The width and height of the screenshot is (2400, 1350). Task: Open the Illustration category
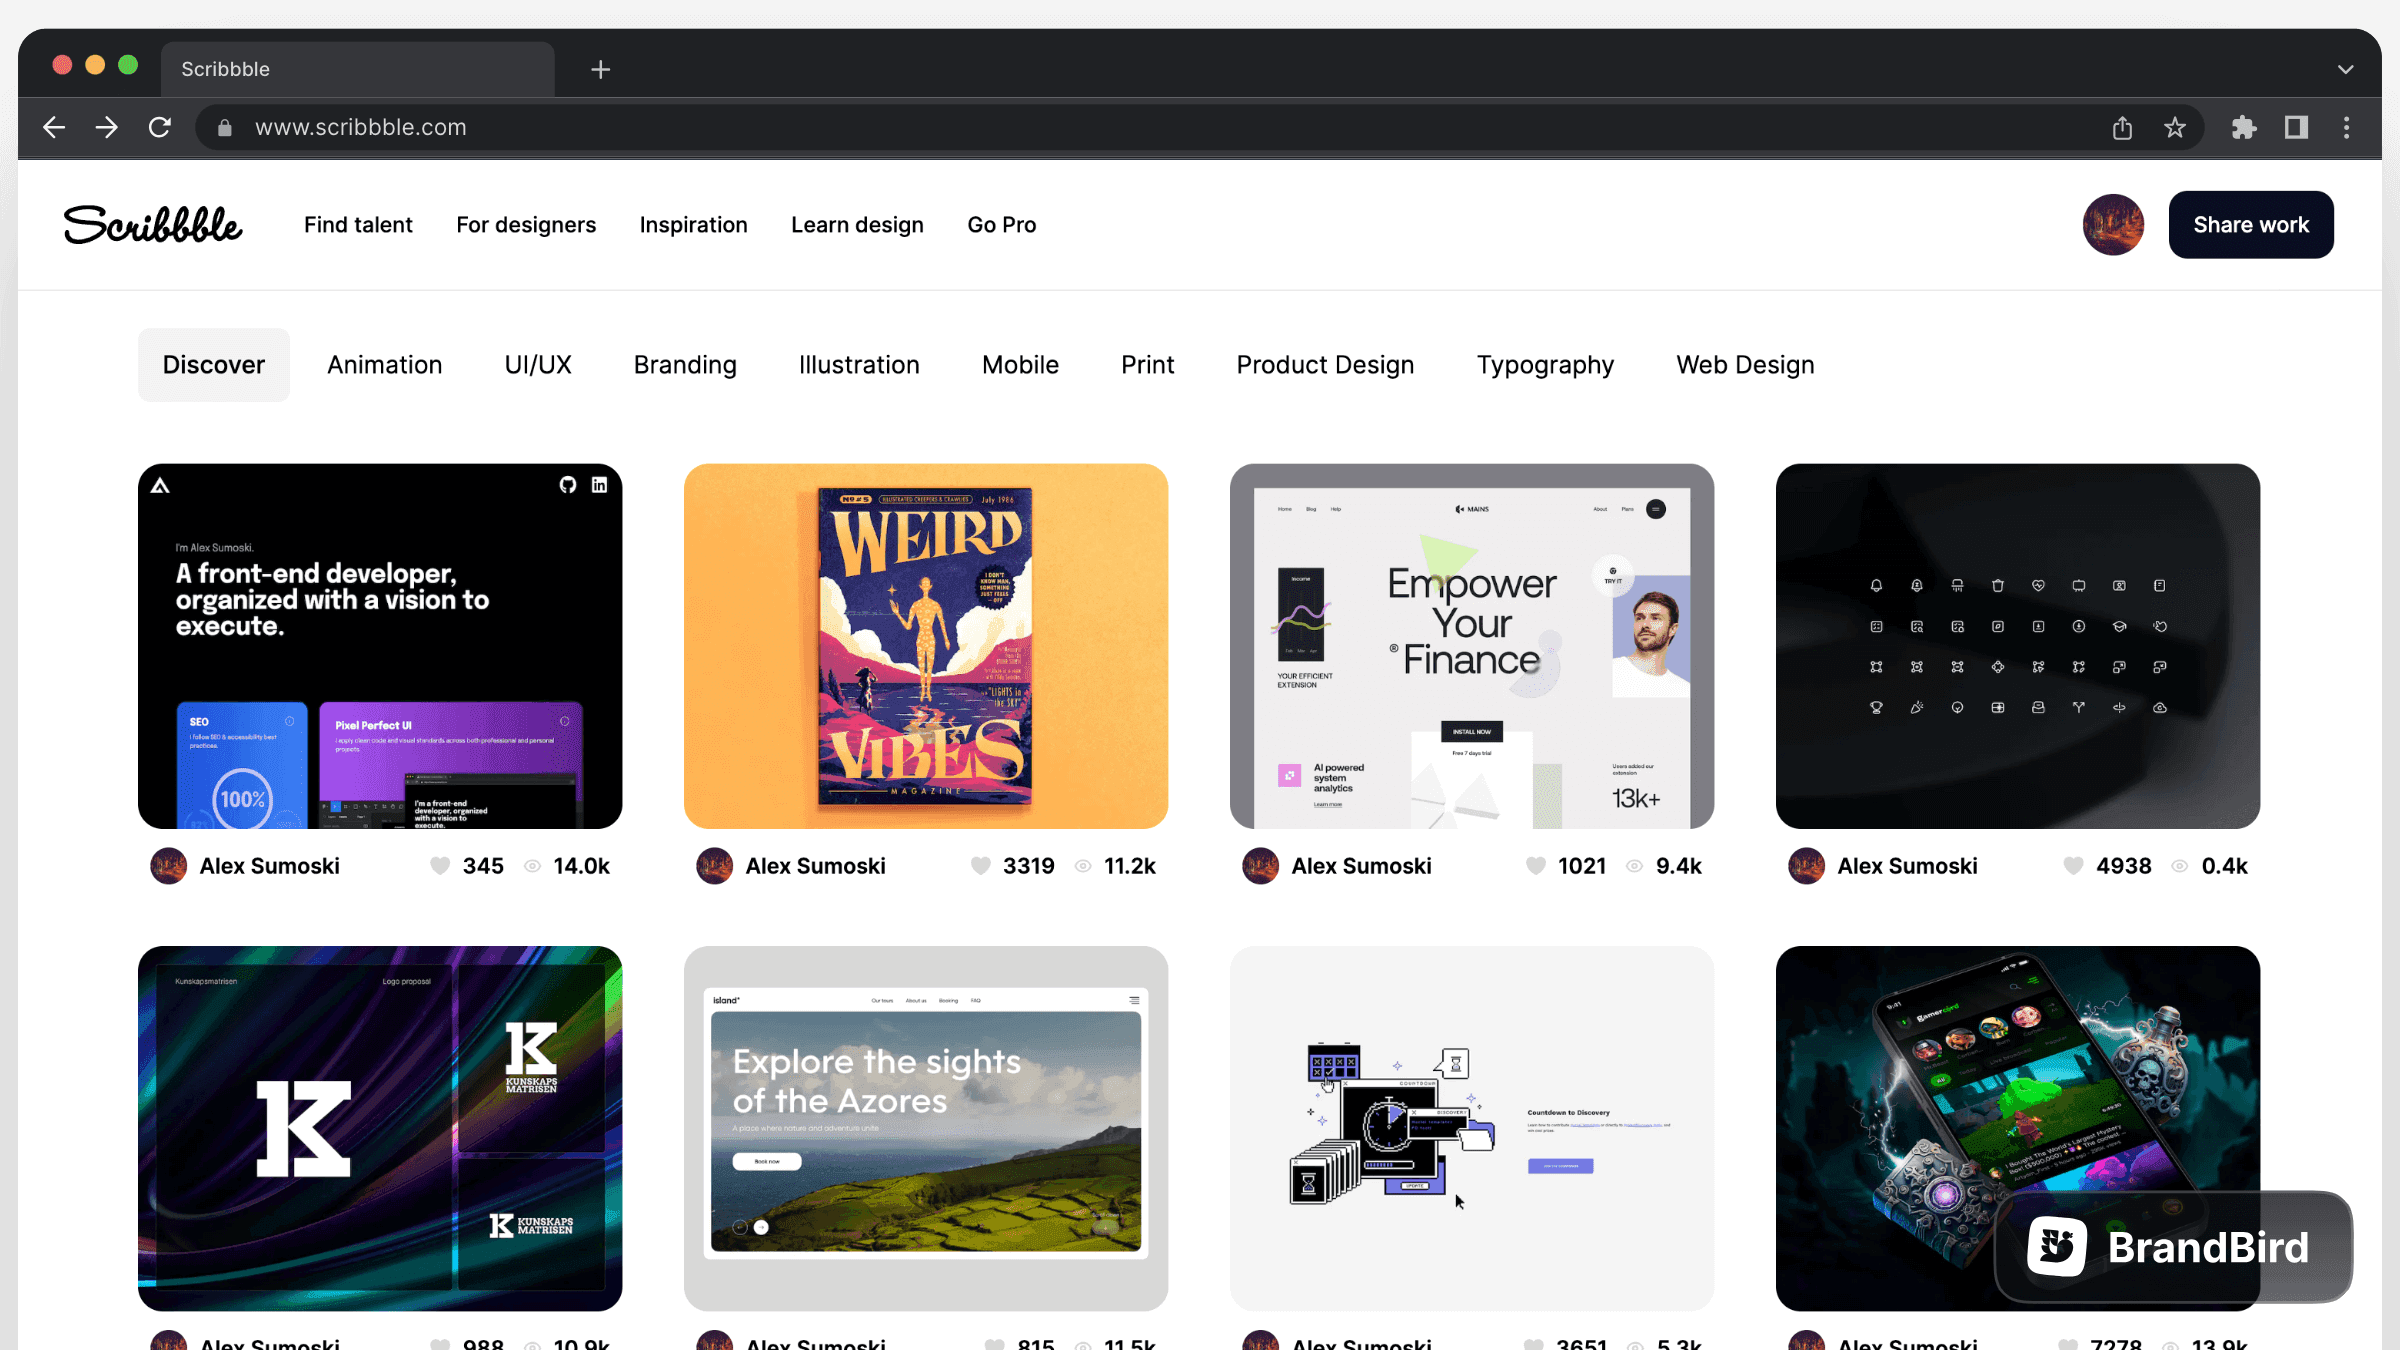coord(859,365)
